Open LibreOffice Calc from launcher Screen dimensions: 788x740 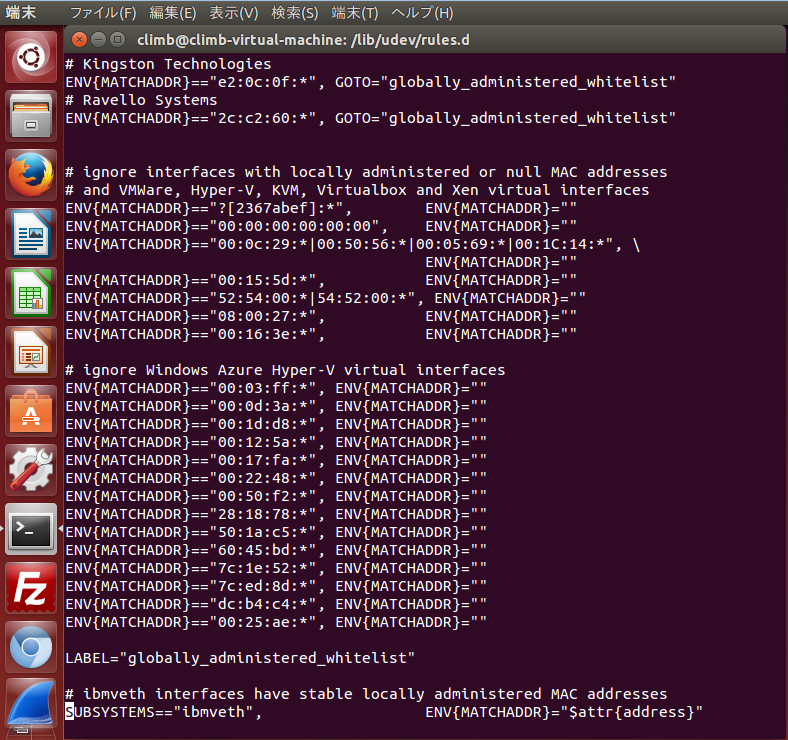click(32, 293)
